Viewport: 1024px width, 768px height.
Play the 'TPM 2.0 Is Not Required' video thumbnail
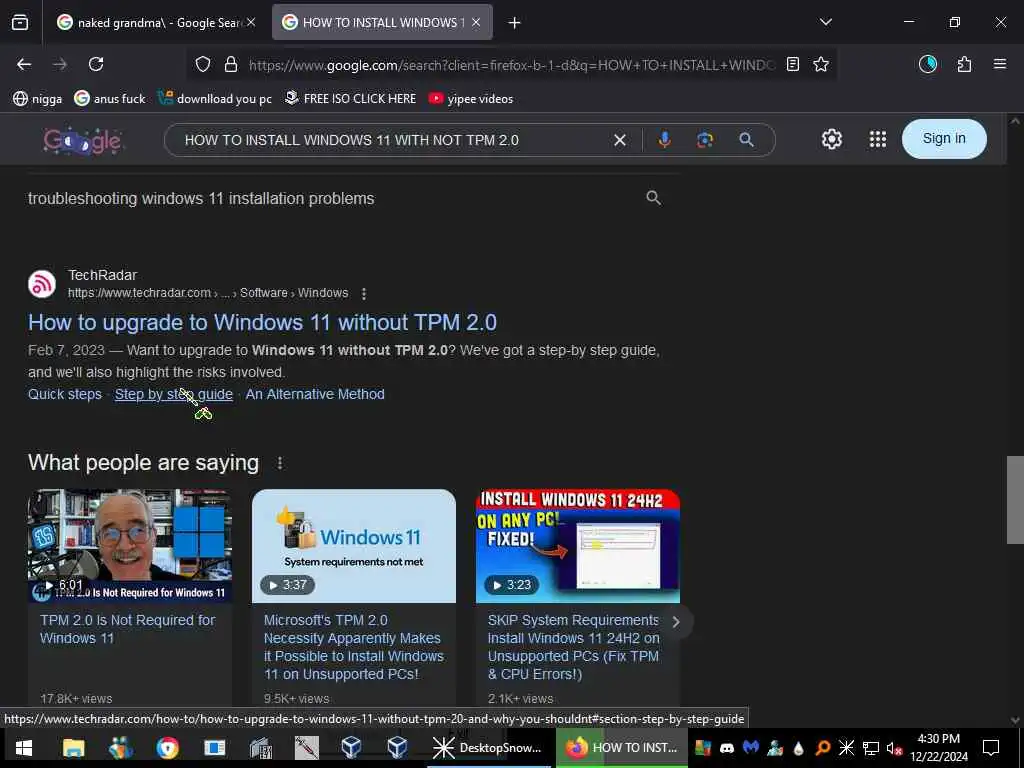(x=130, y=545)
